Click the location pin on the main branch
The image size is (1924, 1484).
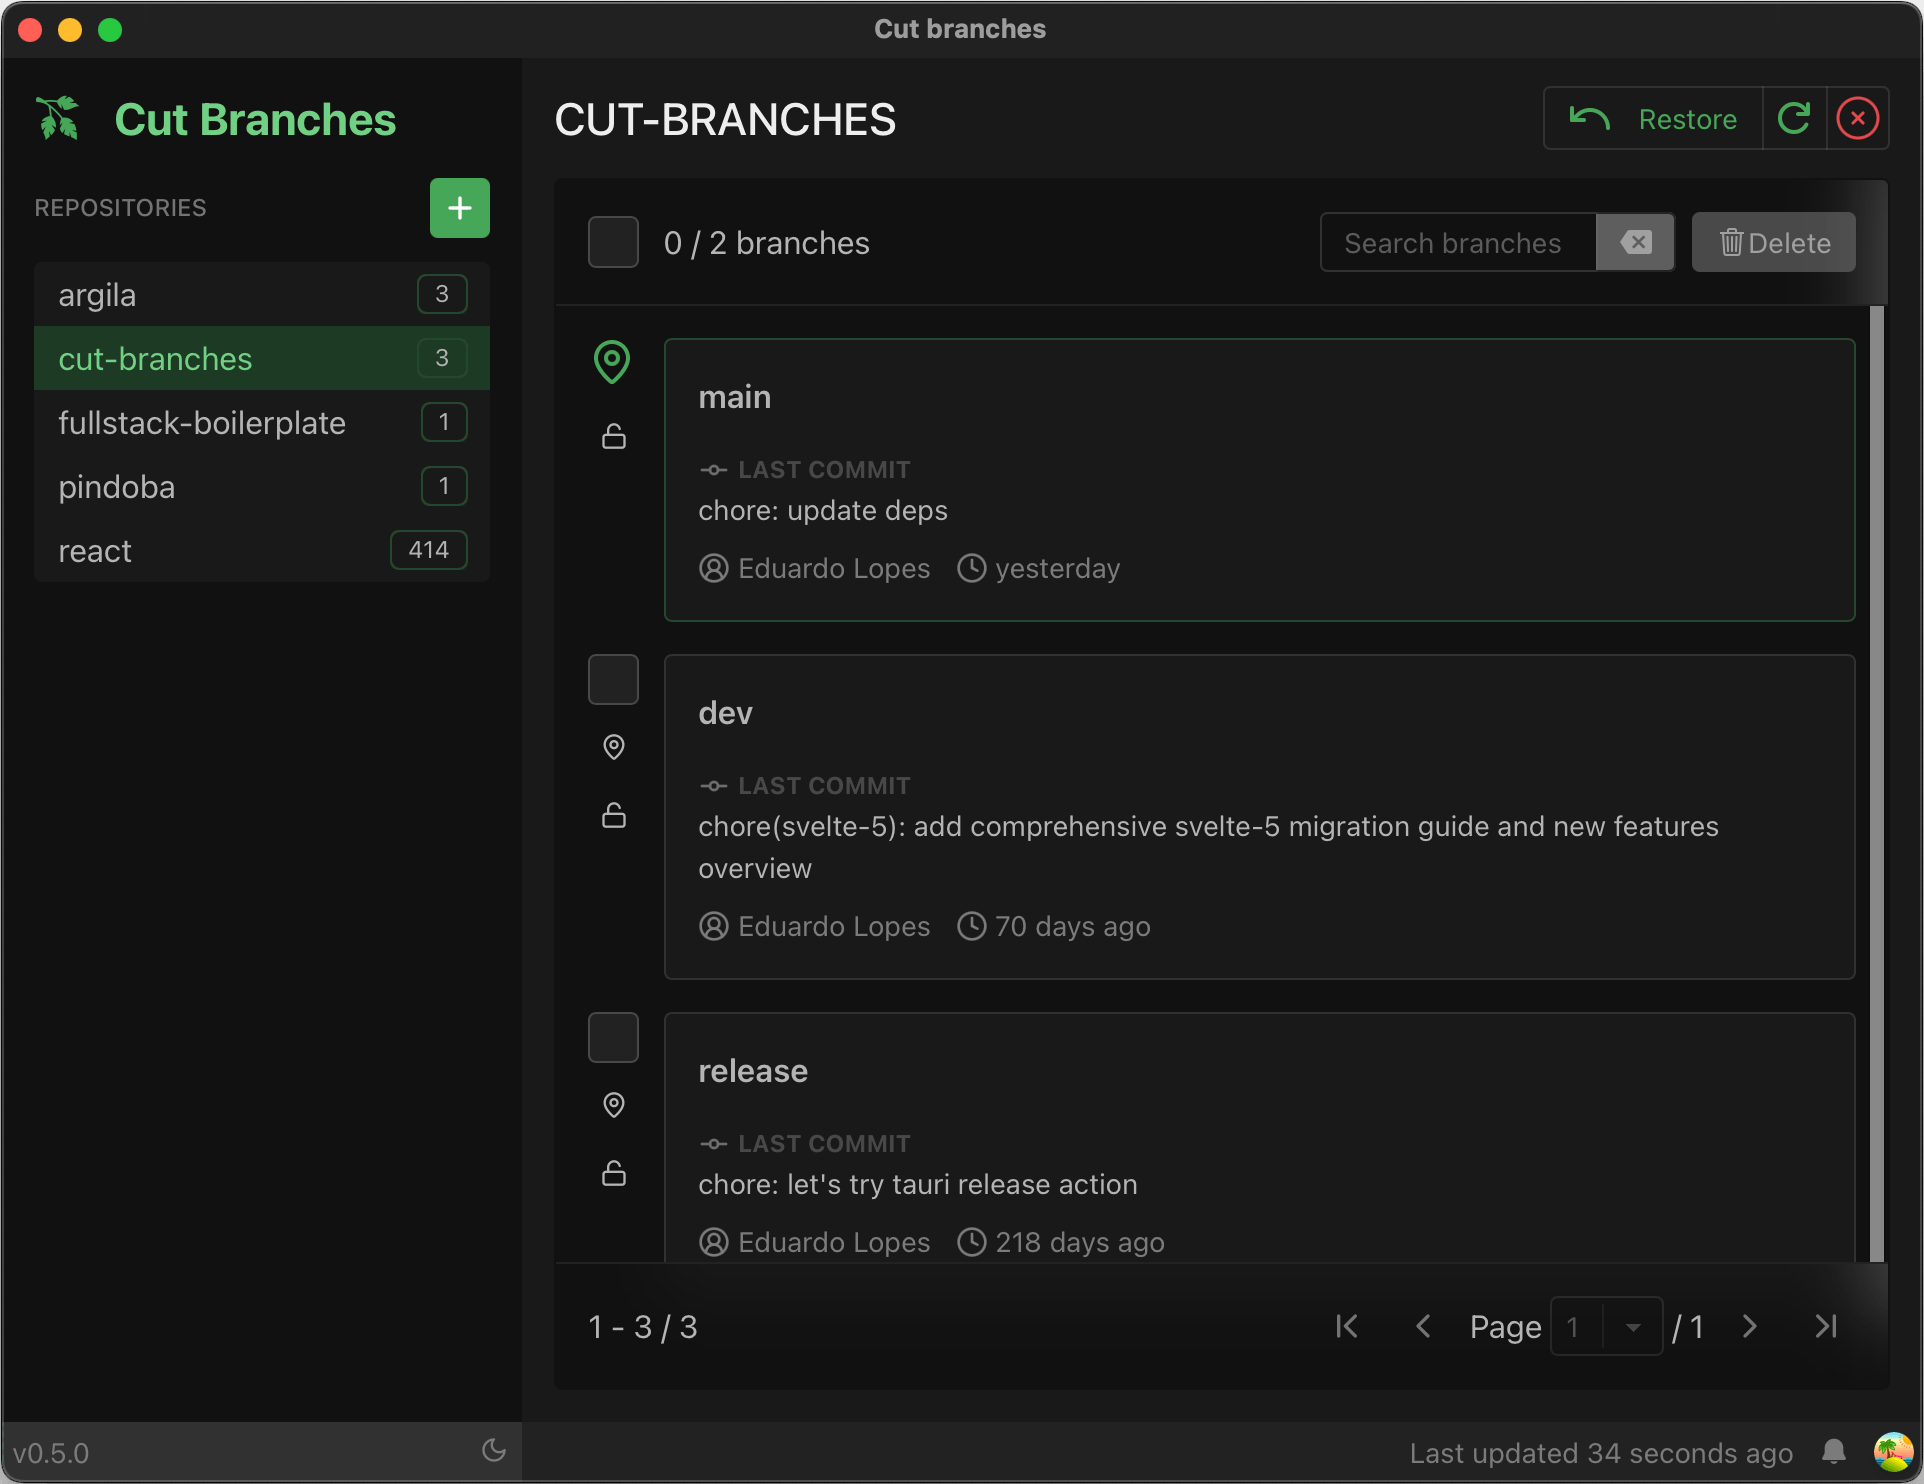pos(613,362)
